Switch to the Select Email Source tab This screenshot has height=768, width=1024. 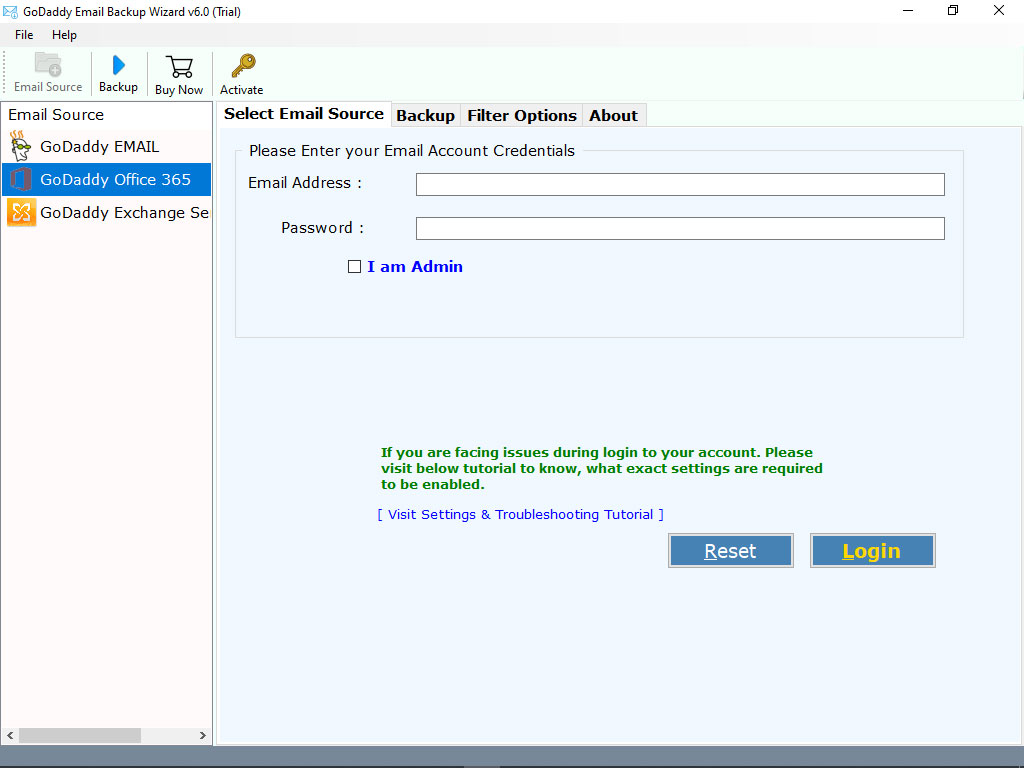[x=304, y=114]
